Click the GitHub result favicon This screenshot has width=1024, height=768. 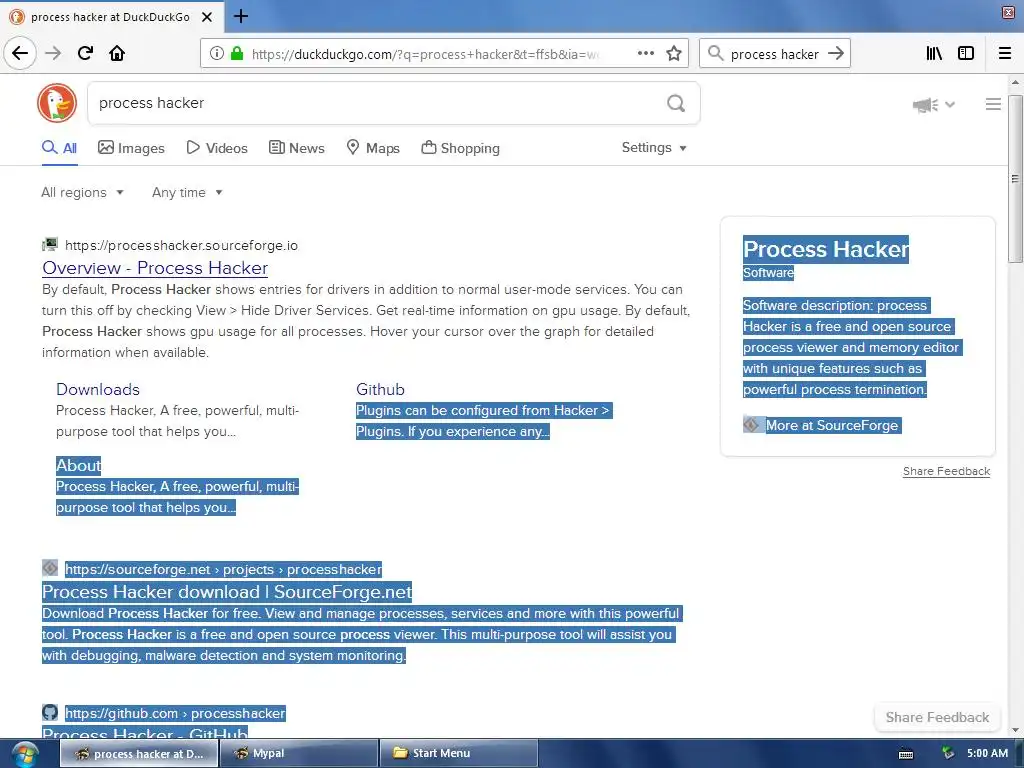pyautogui.click(x=50, y=712)
